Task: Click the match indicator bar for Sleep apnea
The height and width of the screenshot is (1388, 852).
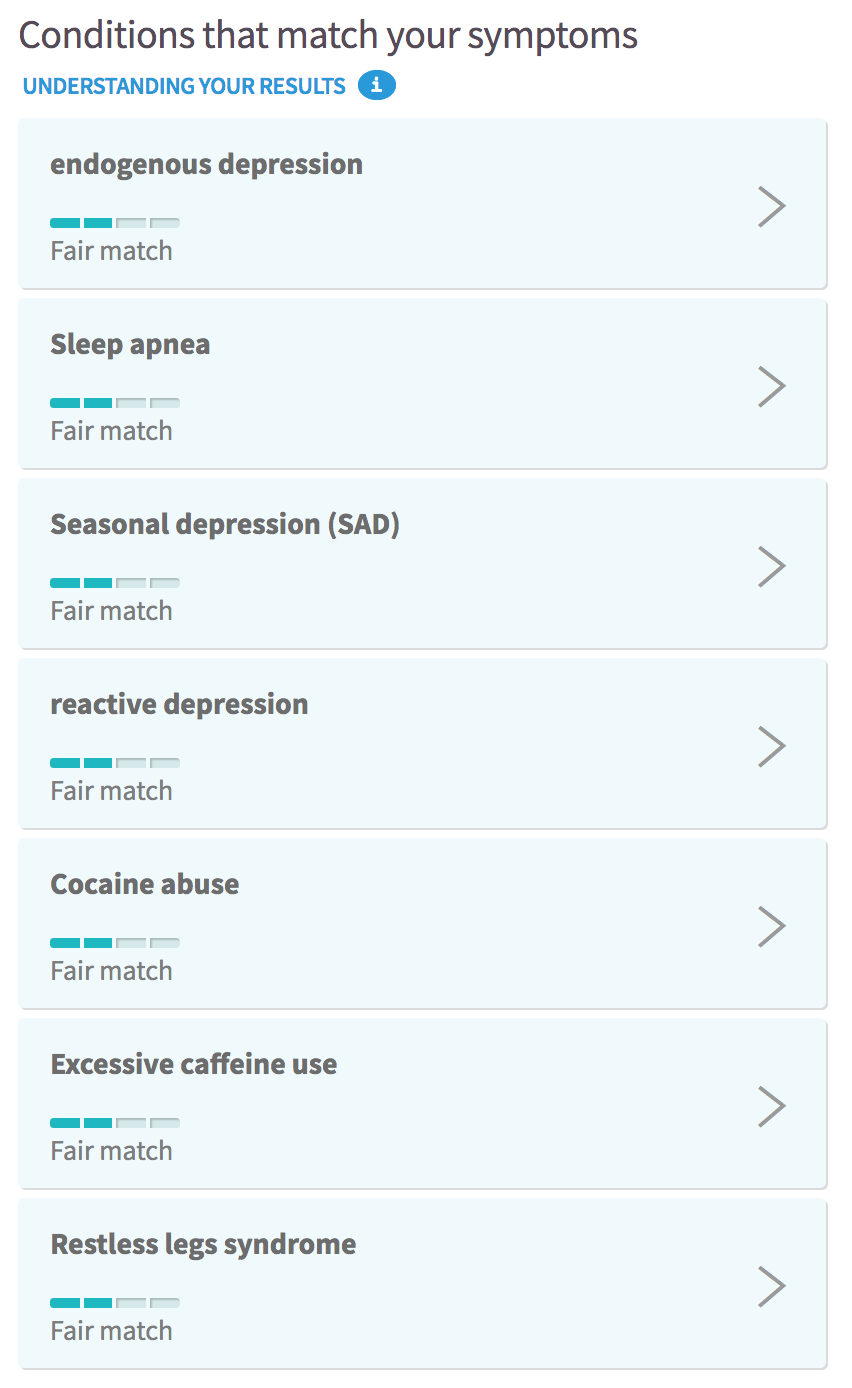Action: [x=115, y=403]
